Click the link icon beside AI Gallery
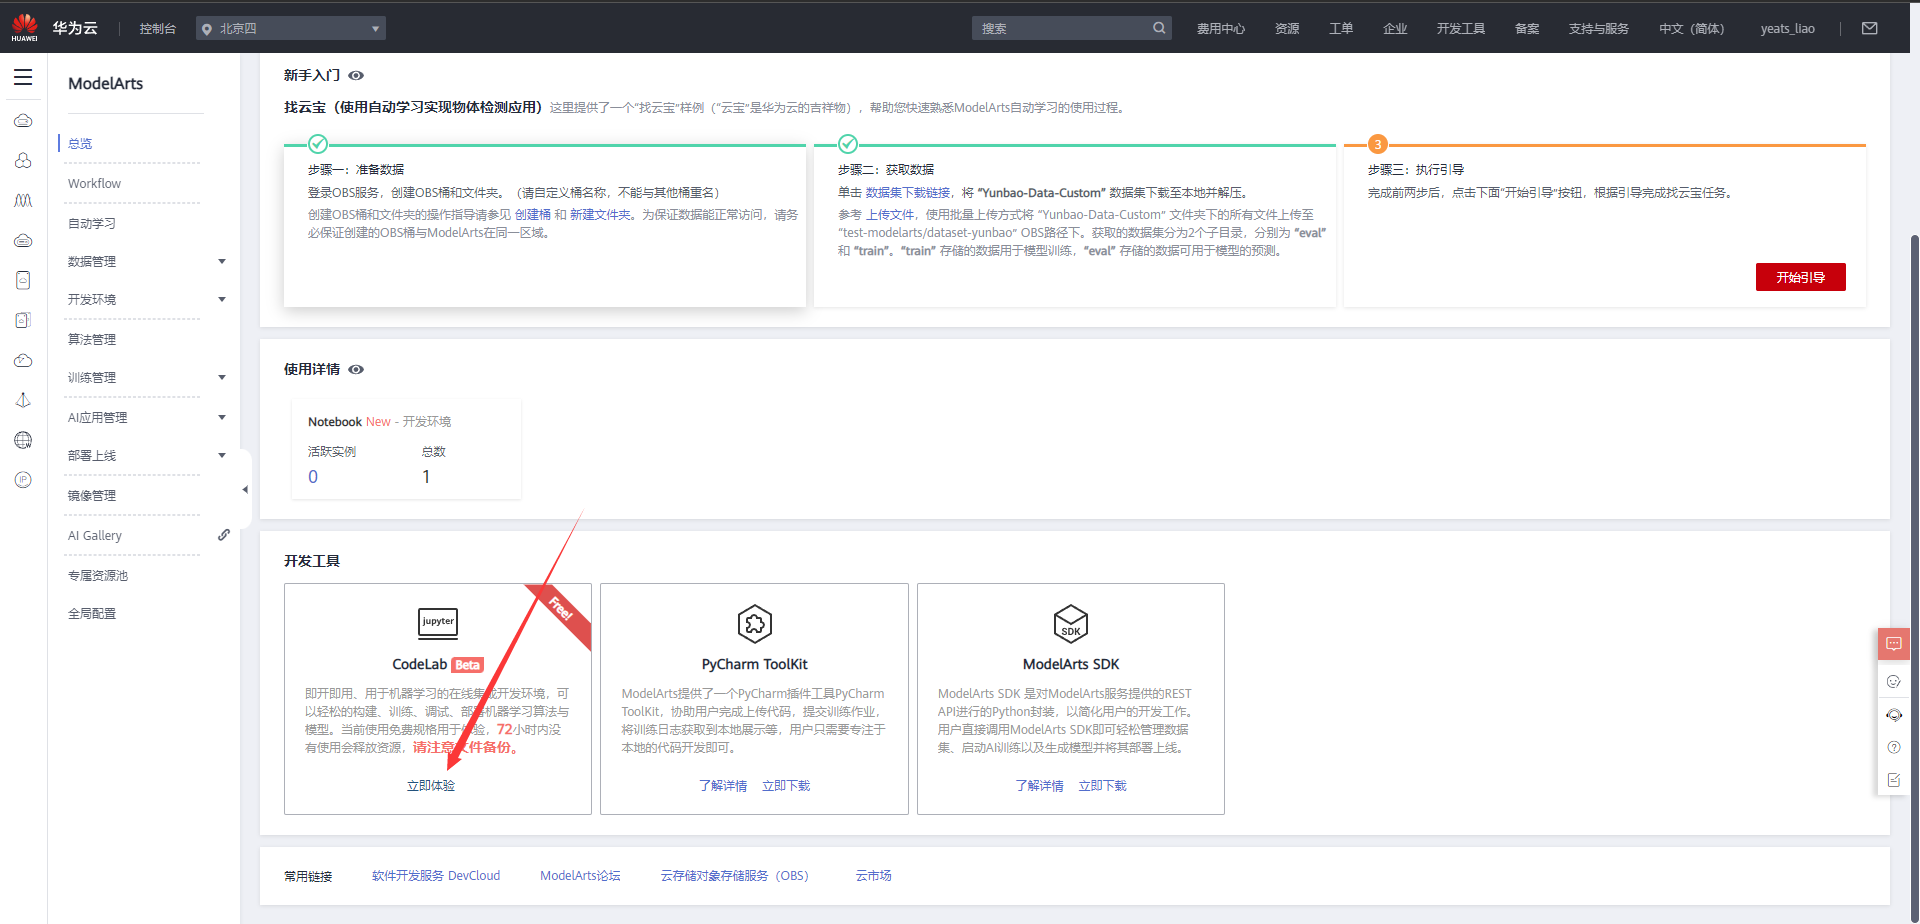The height and width of the screenshot is (924, 1920). coord(224,535)
